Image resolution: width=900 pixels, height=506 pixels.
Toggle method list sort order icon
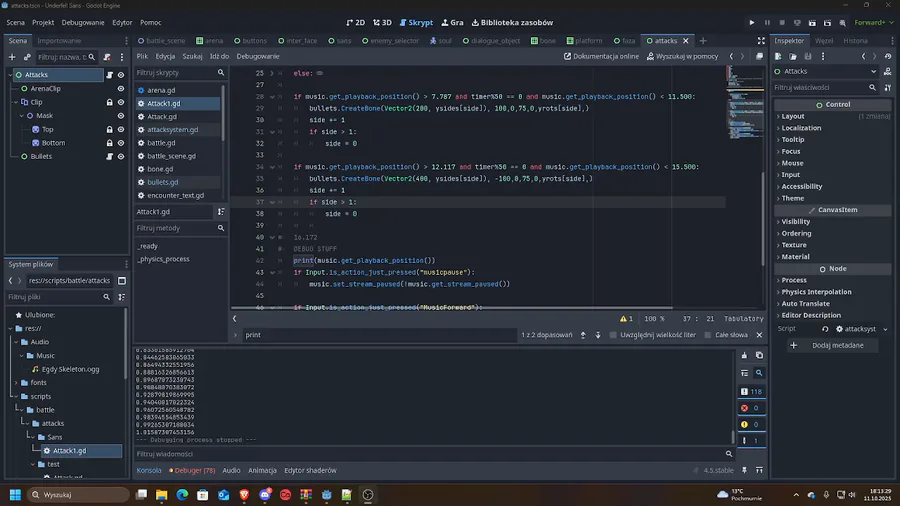221,212
